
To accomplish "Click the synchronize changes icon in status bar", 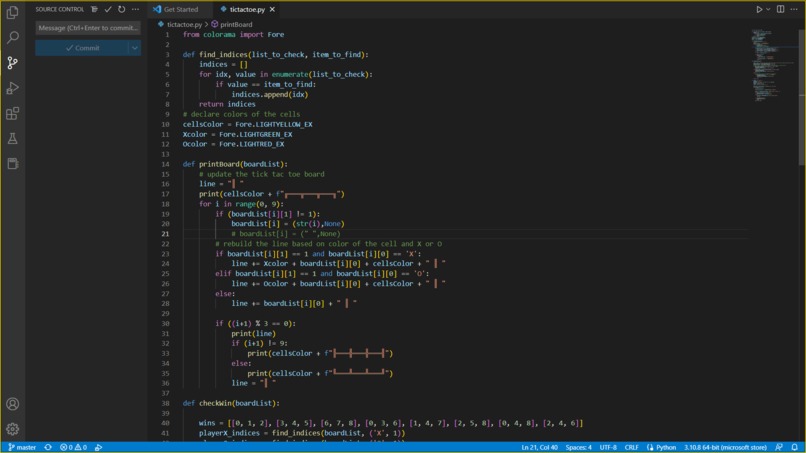I will pyautogui.click(x=48, y=447).
